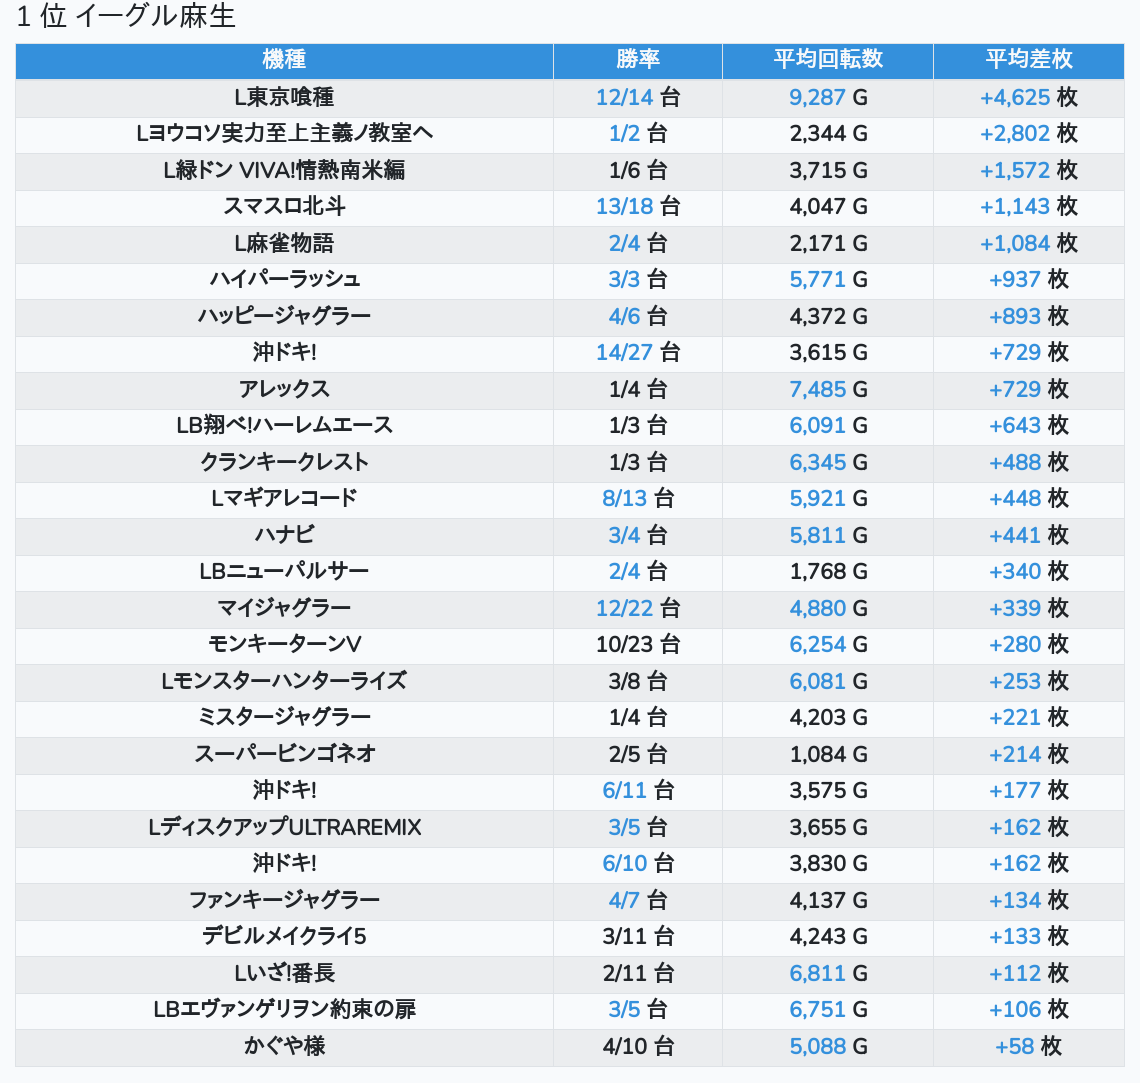Image resolution: width=1140 pixels, height=1083 pixels.
Task: Select マイジャグラー machine name
Action: 284,608
